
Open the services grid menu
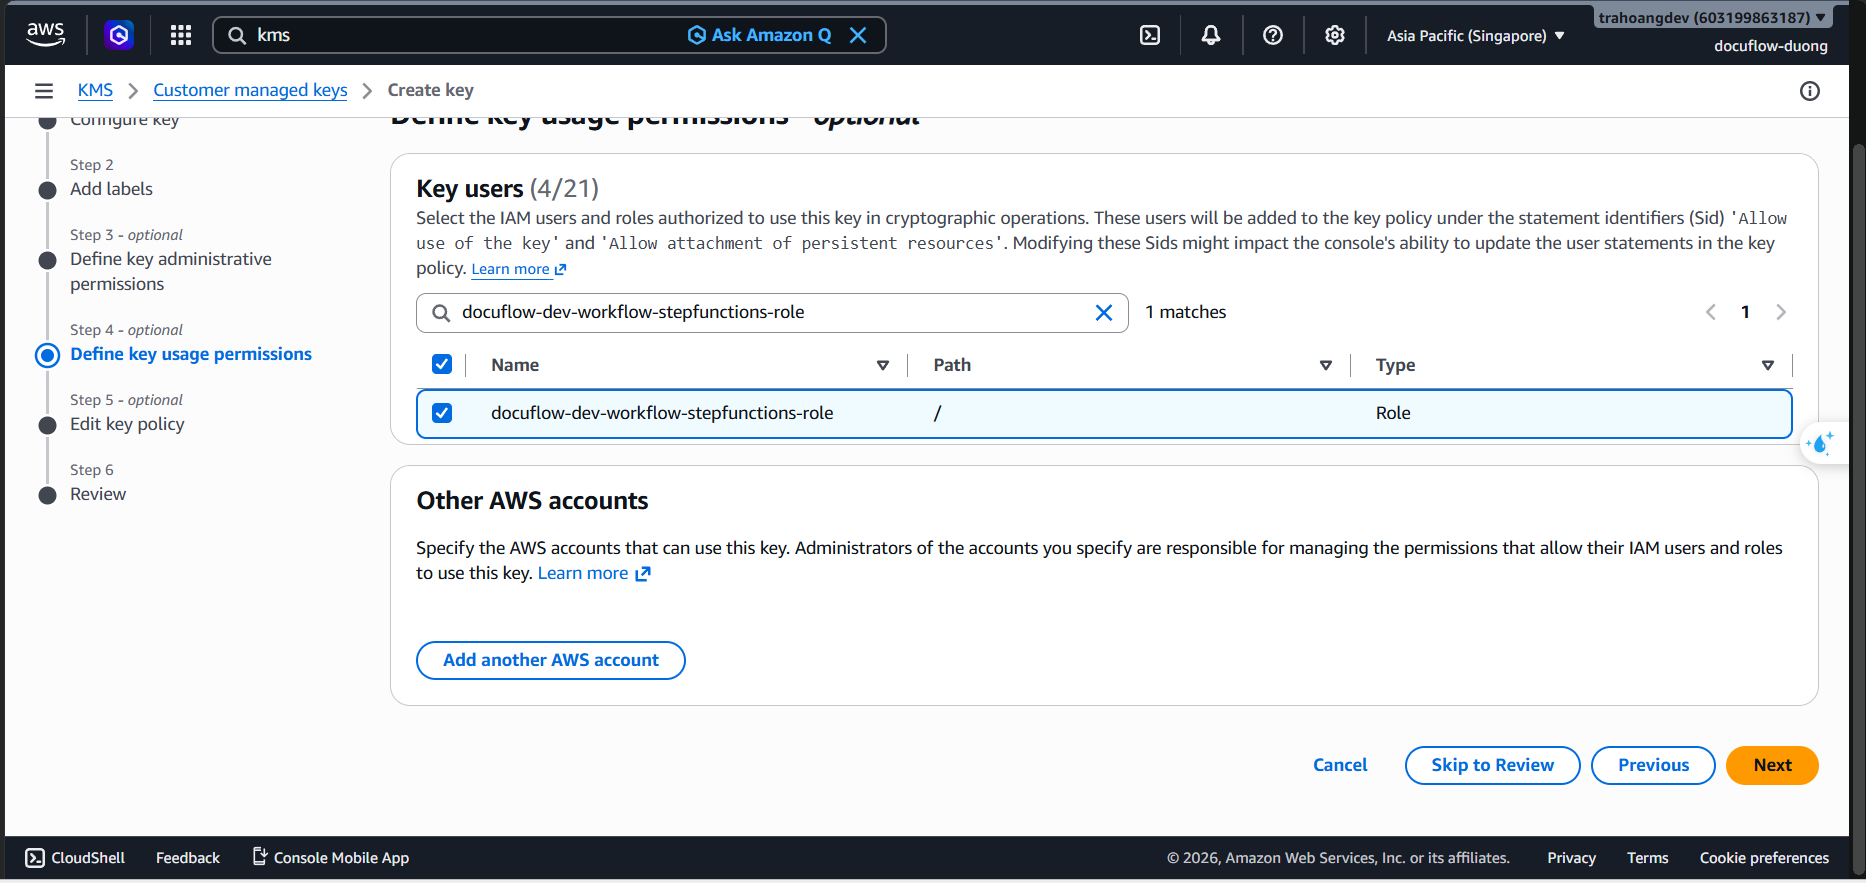[x=181, y=35]
